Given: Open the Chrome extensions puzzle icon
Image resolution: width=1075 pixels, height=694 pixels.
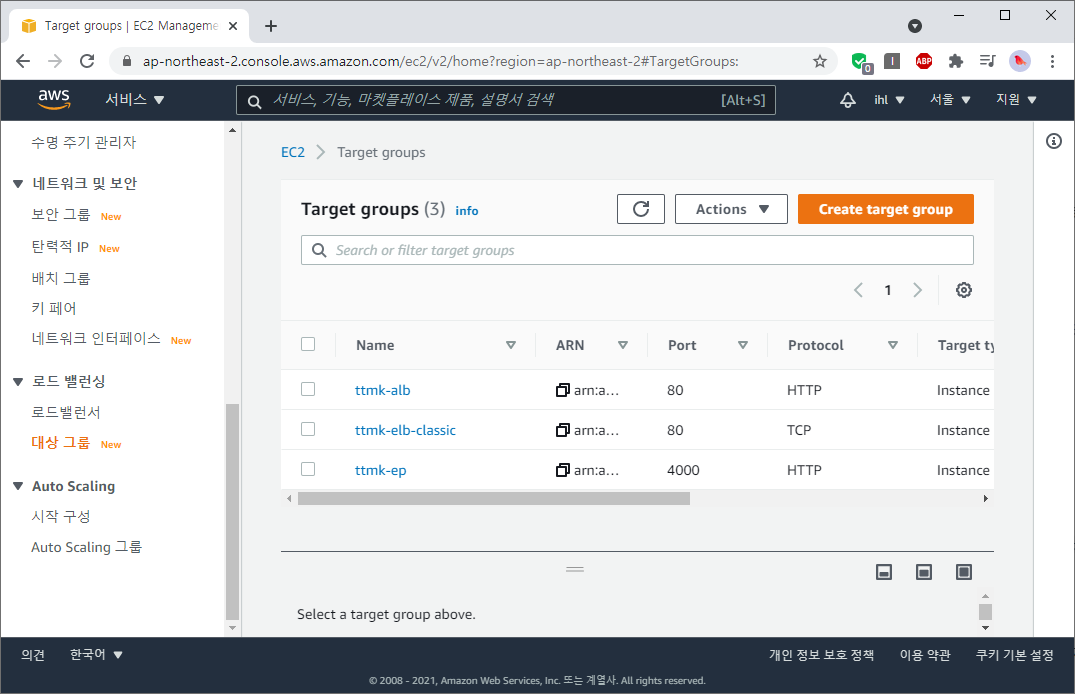Looking at the screenshot, I should (x=956, y=61).
